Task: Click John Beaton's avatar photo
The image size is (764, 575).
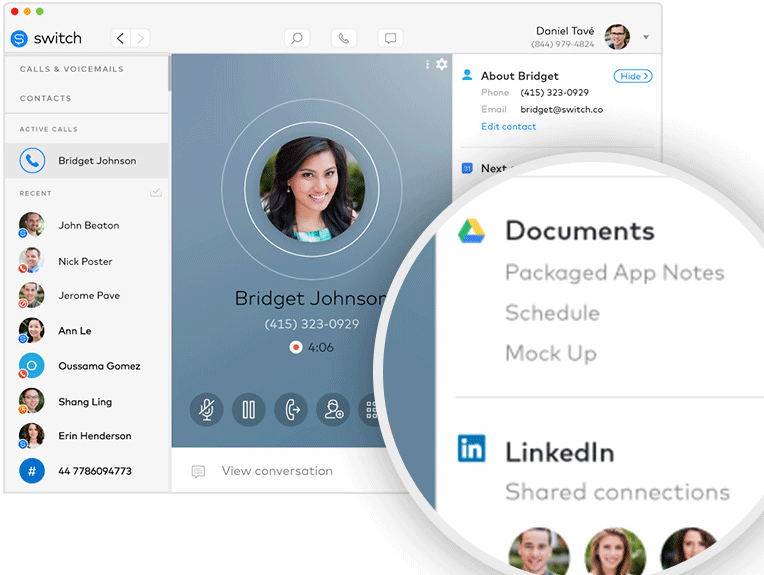Action: [x=32, y=225]
